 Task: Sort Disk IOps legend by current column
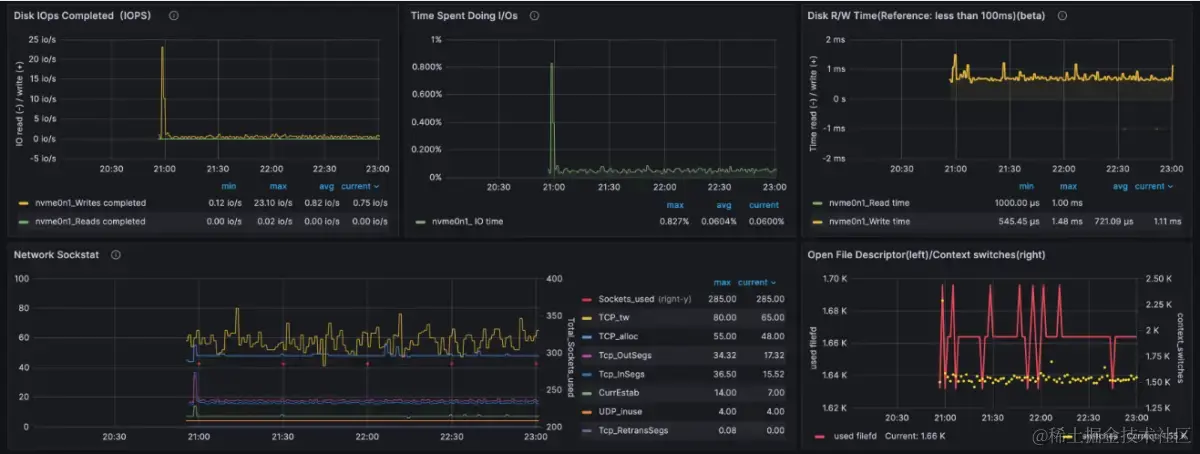[x=360, y=186]
